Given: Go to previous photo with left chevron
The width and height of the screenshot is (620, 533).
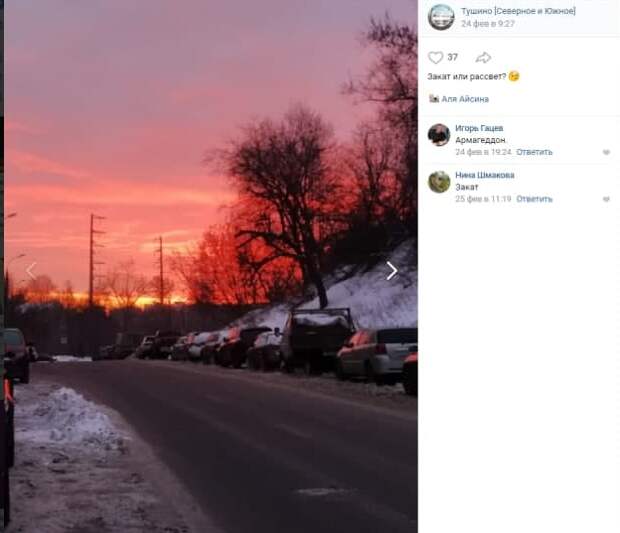Looking at the screenshot, I should (31, 271).
